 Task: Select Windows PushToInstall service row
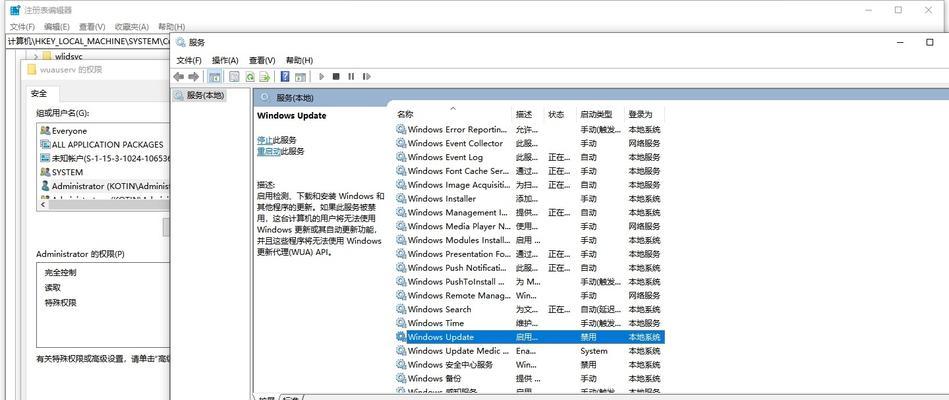pyautogui.click(x=529, y=282)
